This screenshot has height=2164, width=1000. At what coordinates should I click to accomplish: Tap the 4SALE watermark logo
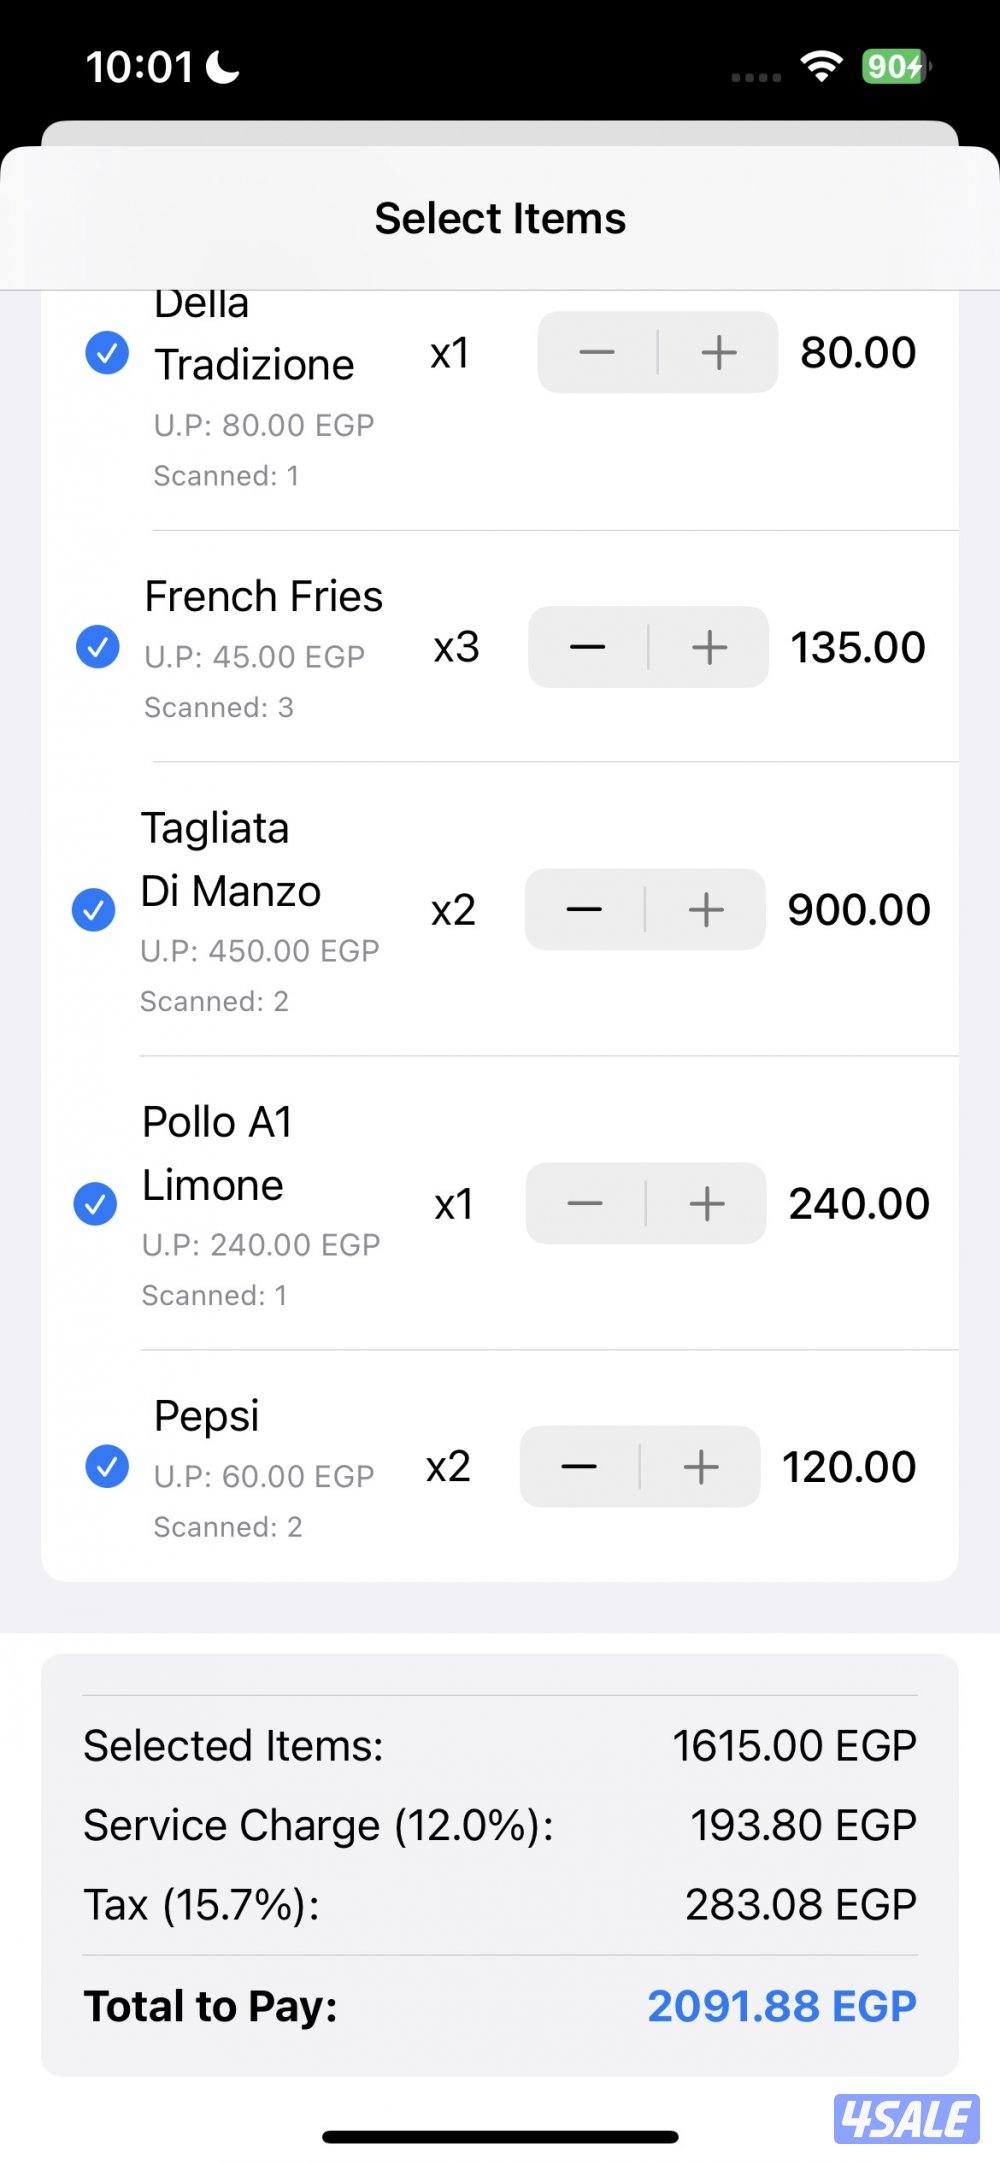(x=906, y=2118)
